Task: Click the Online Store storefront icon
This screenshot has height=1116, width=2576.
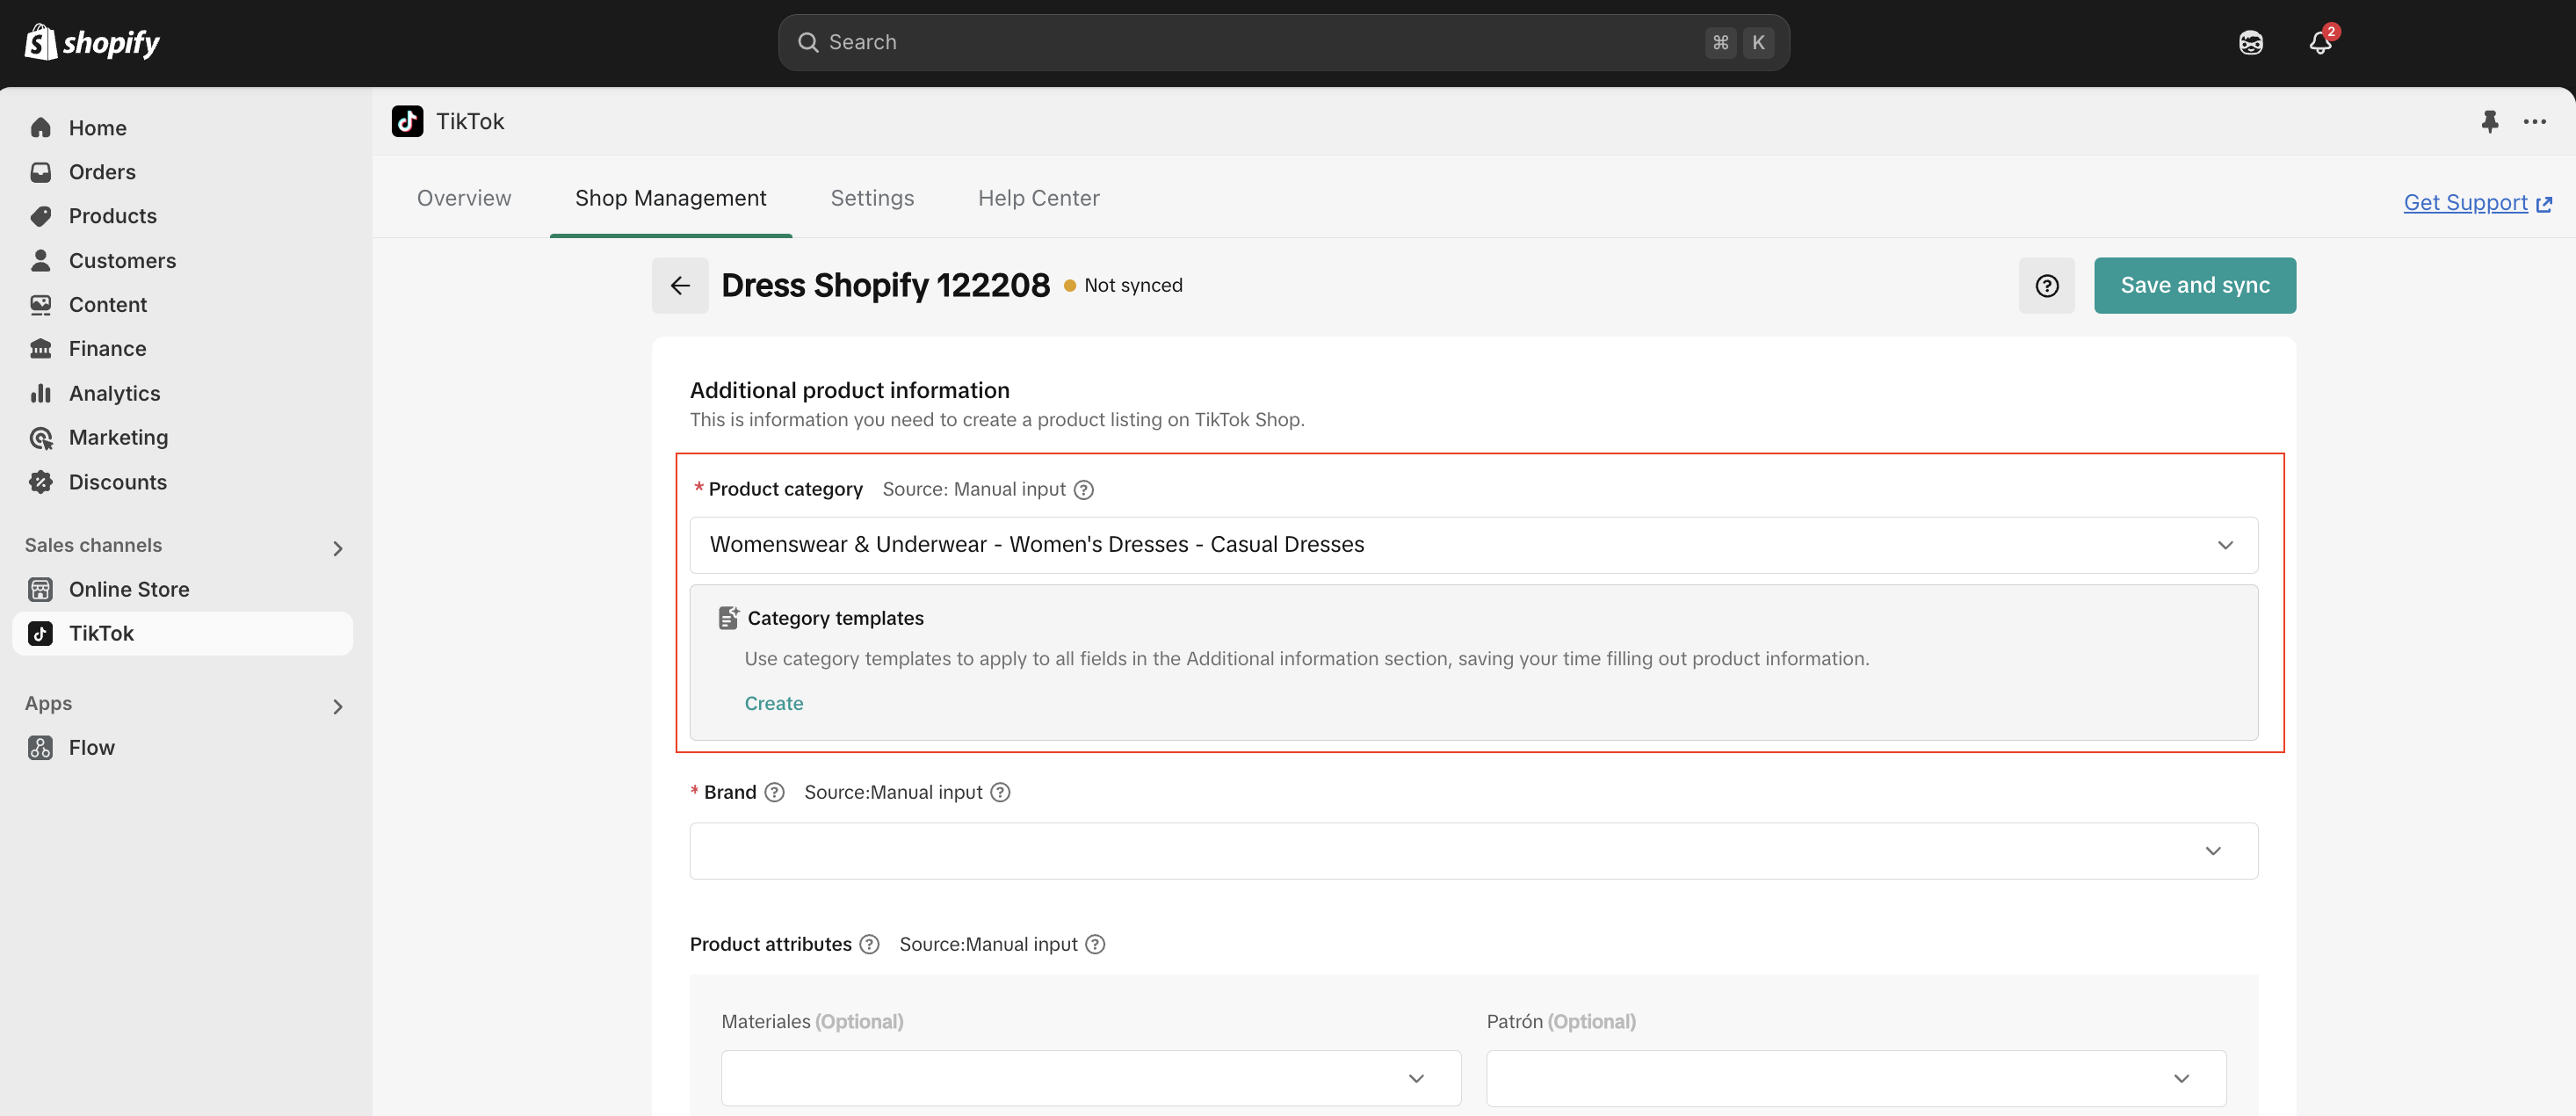Action: point(41,589)
